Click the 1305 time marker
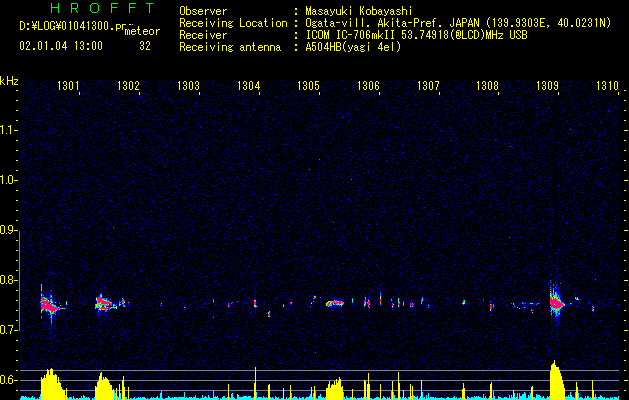Viewport: 629px width, 400px height. 308,85
